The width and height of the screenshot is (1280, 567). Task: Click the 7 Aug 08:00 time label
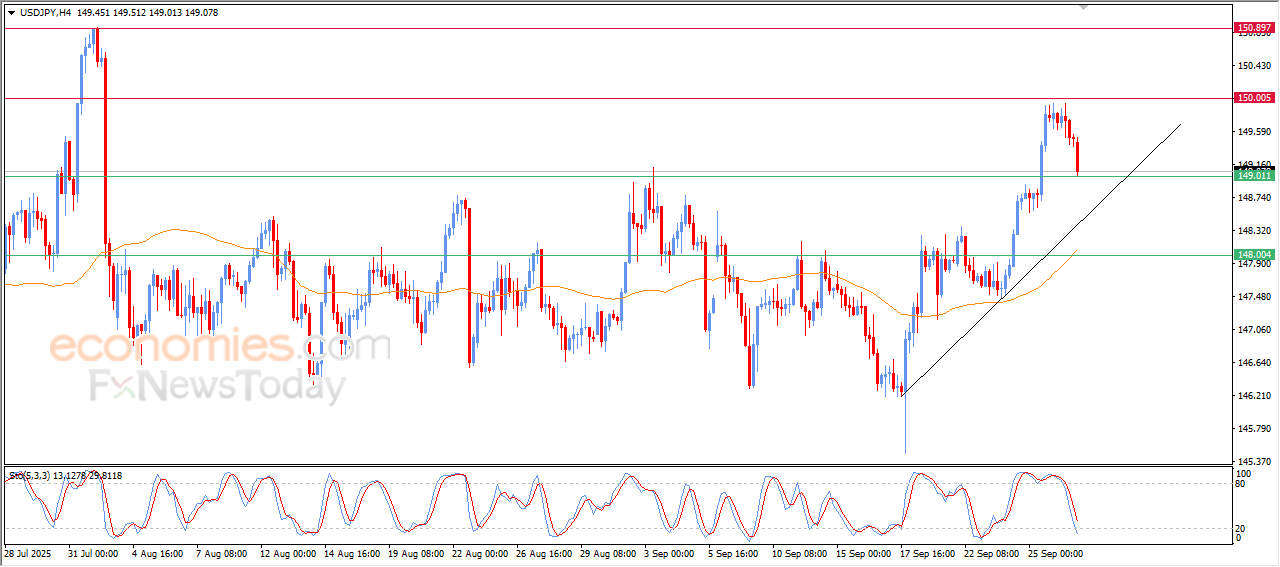(221, 553)
